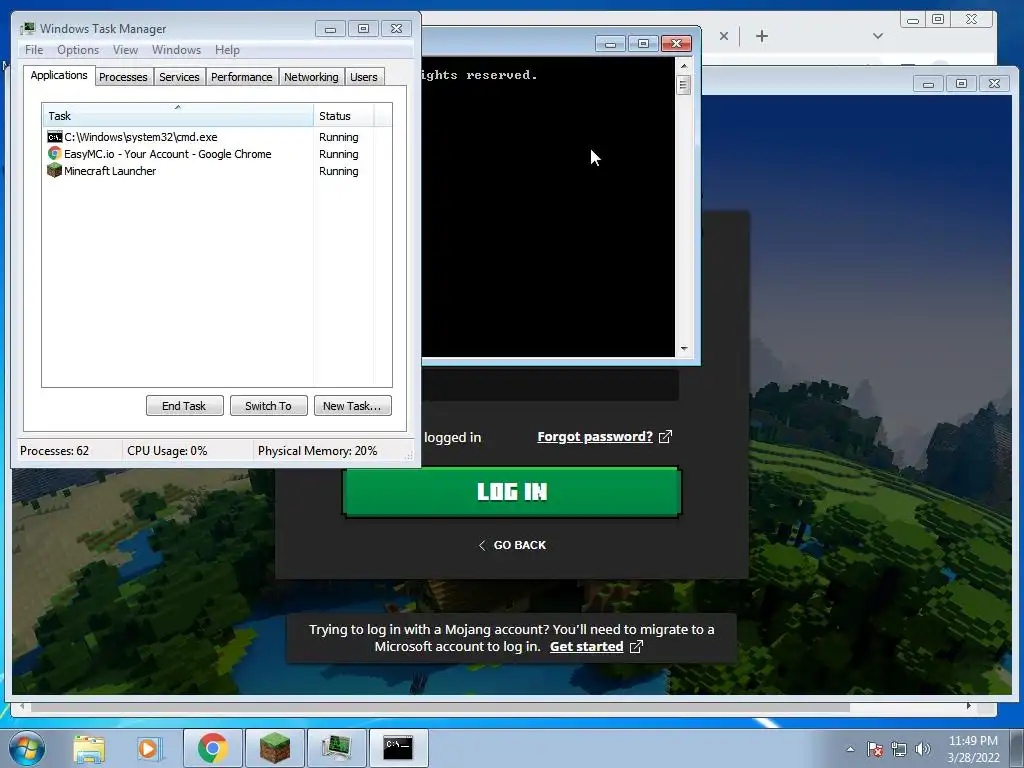Switch to Task Manager on the taskbar
Image resolution: width=1024 pixels, height=768 pixels.
point(336,748)
